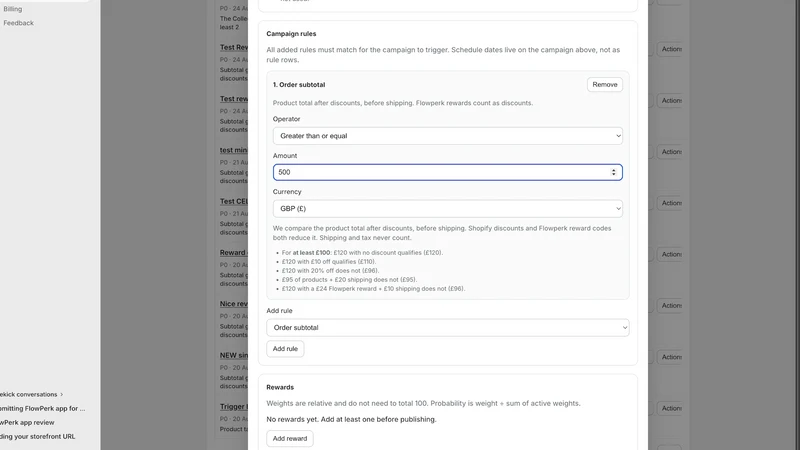This screenshot has height=450, width=800.
Task: Remove the Order subtotal rule
Action: pos(605,85)
